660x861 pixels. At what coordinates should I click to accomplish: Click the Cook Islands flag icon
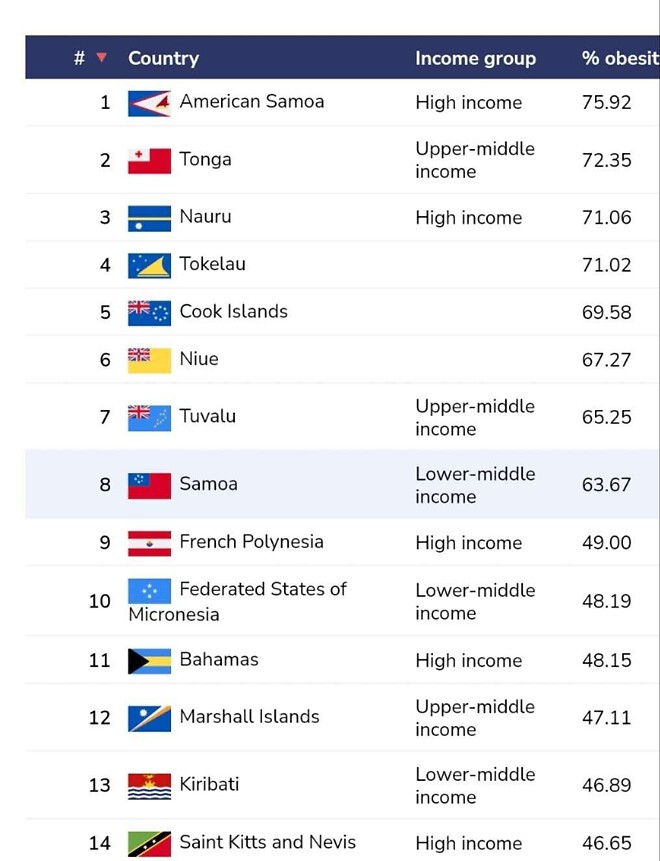coord(149,313)
